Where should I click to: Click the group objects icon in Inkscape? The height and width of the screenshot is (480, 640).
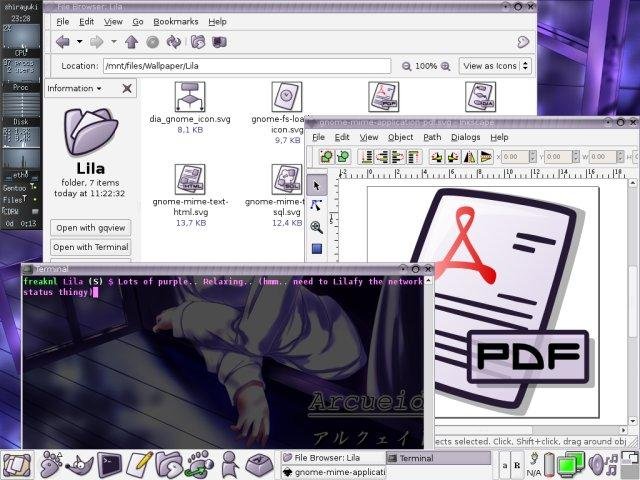pos(327,157)
